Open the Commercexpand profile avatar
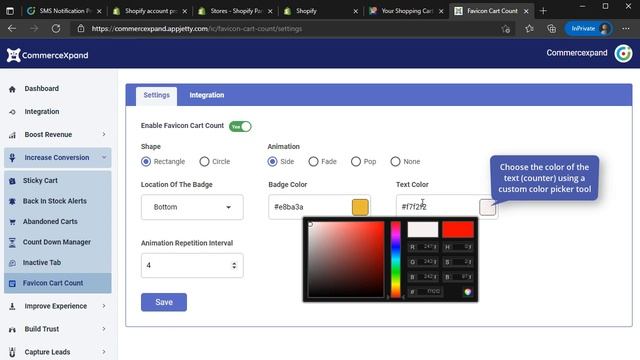The image size is (640, 360). 623,53
